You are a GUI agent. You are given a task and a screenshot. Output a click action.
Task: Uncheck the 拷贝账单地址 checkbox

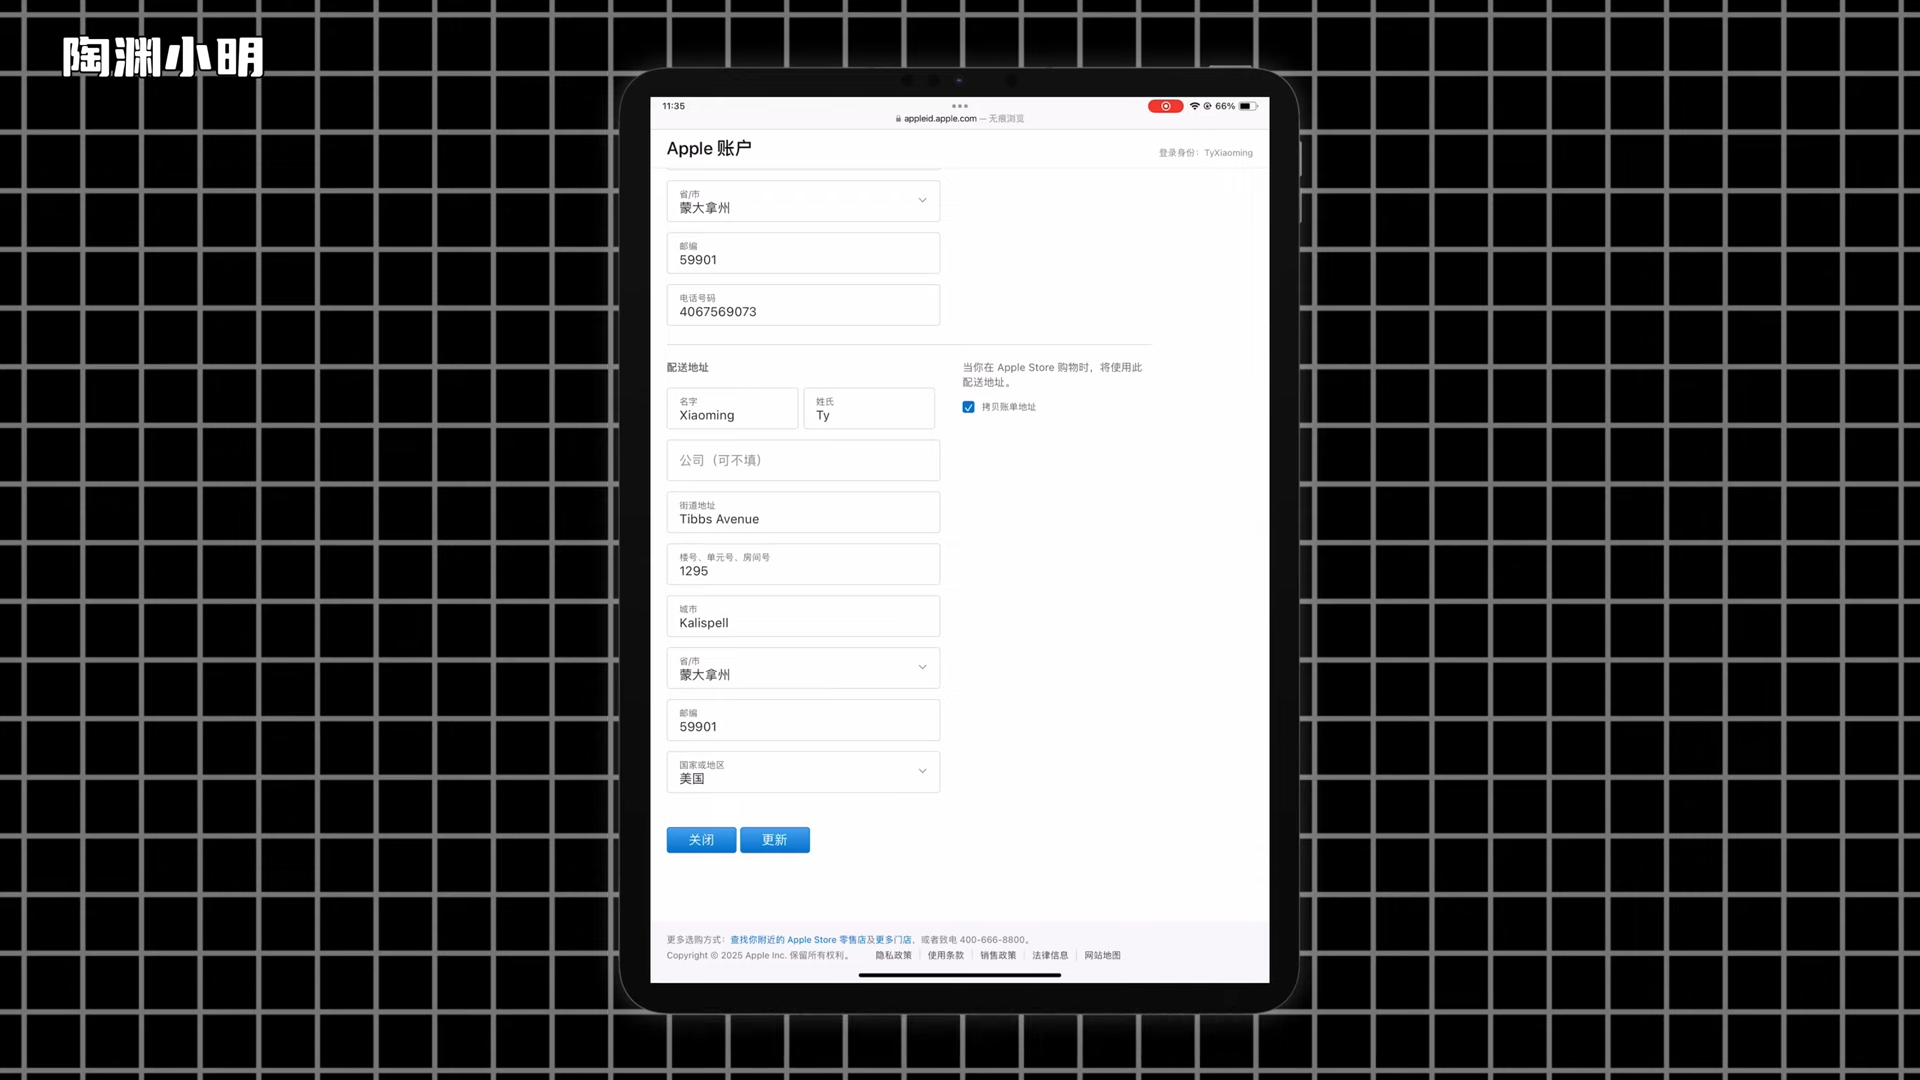(x=968, y=407)
